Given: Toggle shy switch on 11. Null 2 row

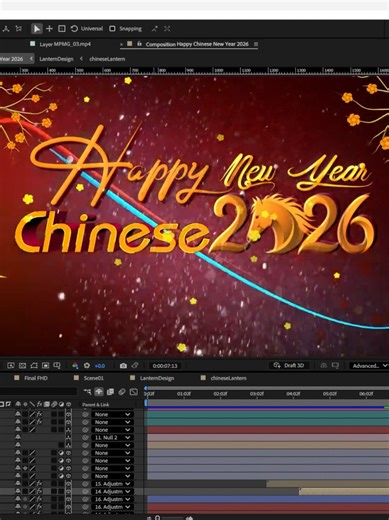Looking at the screenshot, I should point(18,437).
